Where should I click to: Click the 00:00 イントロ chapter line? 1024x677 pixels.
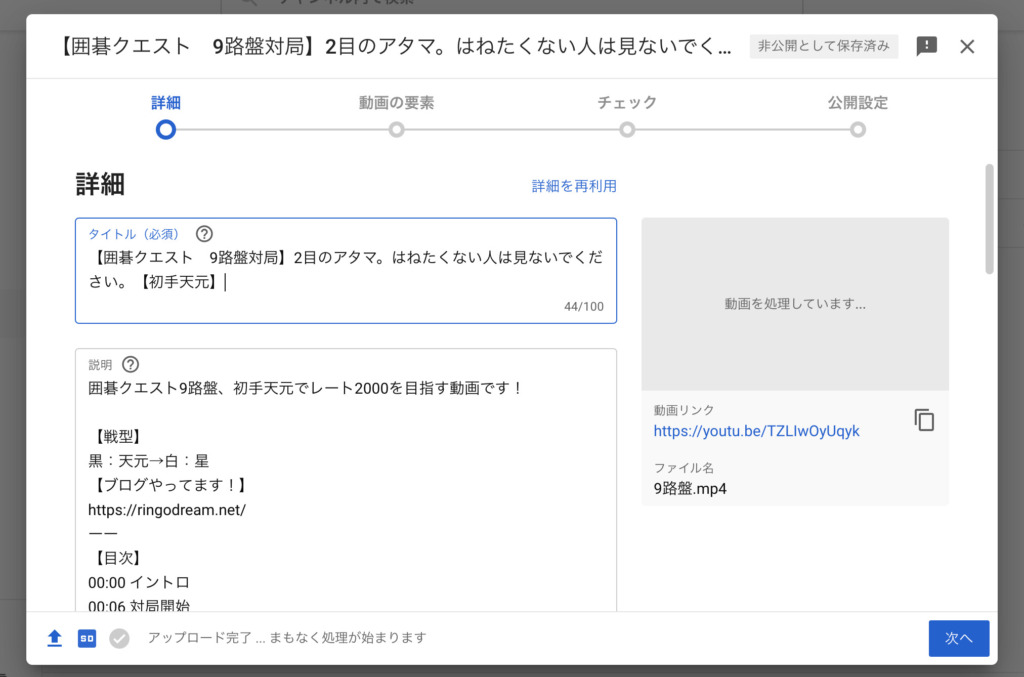click(x=139, y=582)
